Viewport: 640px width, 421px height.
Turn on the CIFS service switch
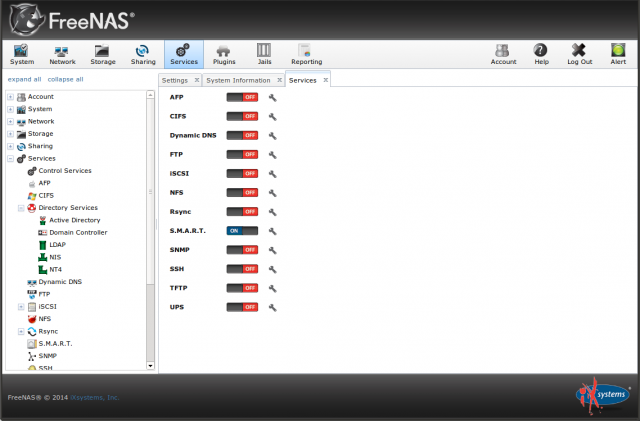pos(242,116)
